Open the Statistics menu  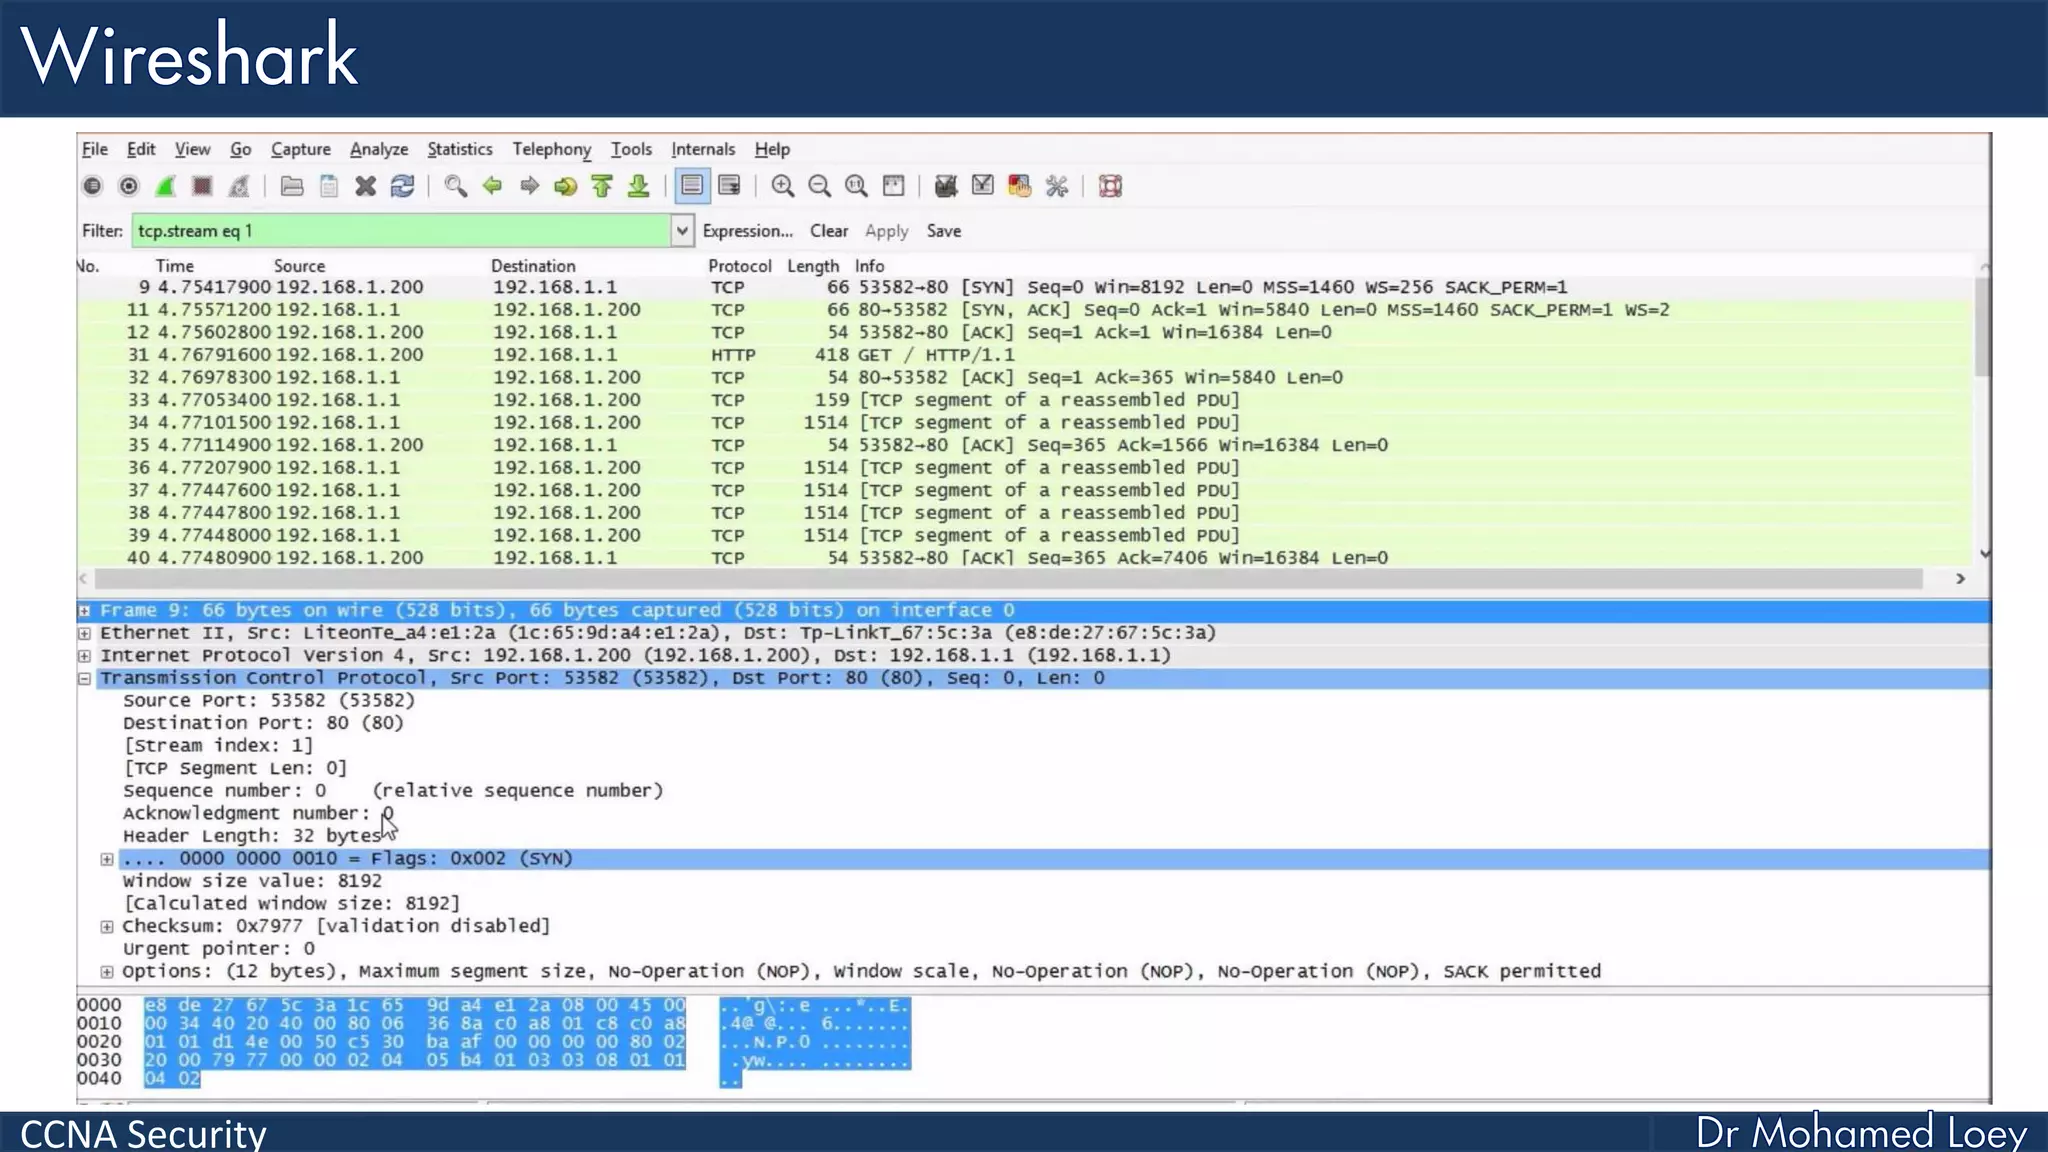tap(459, 149)
